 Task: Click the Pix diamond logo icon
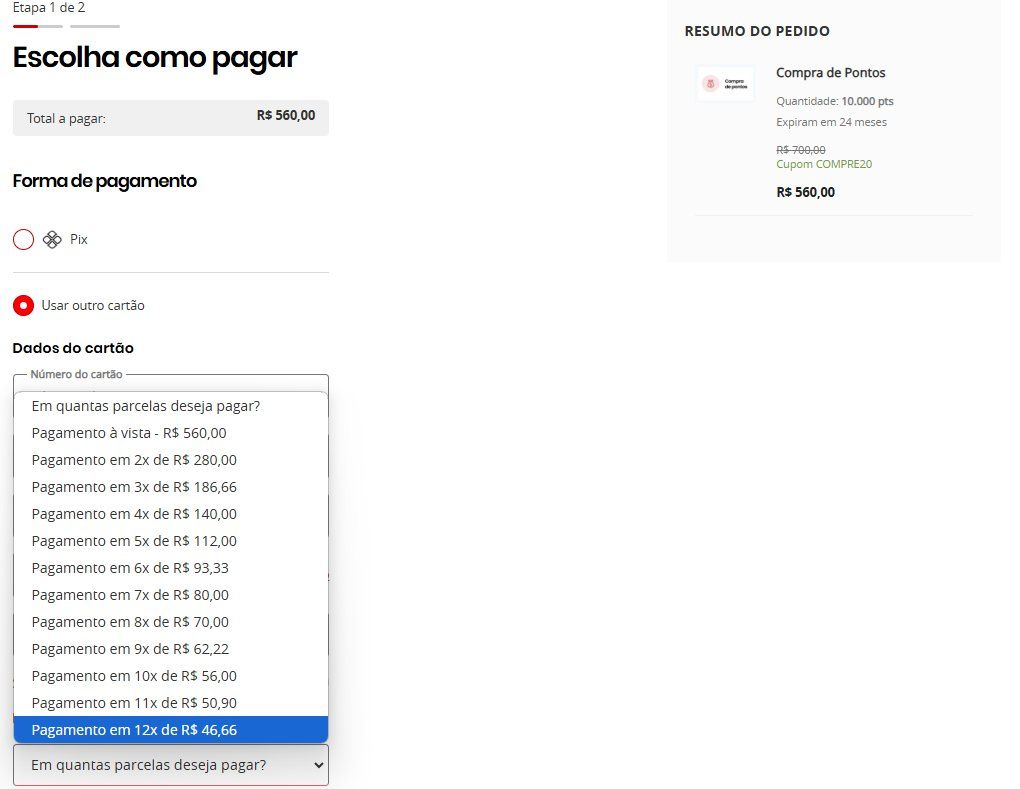pyautogui.click(x=52, y=239)
